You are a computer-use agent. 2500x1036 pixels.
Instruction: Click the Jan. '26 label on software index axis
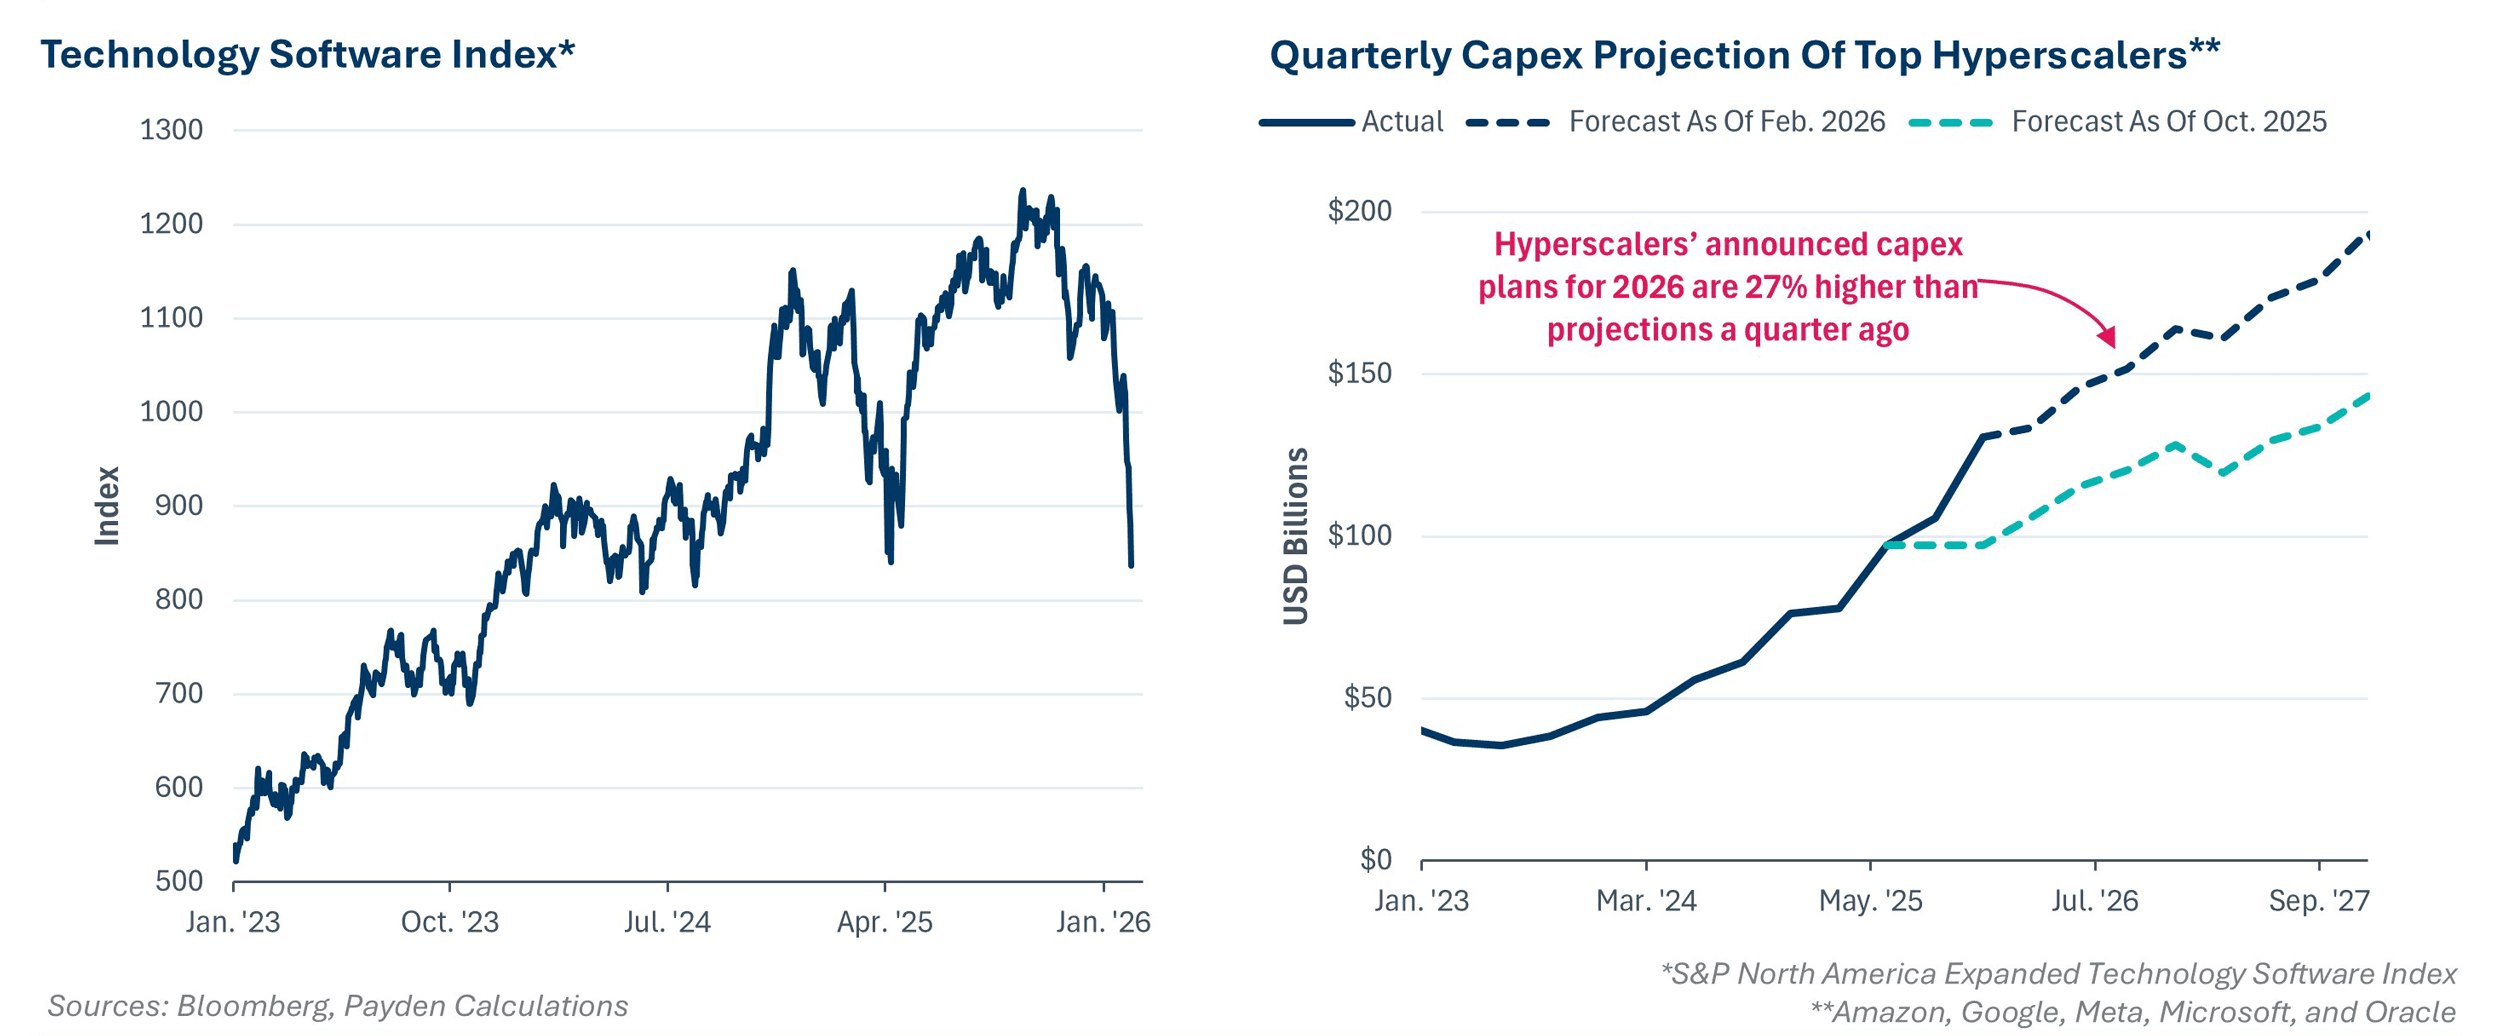click(1103, 922)
